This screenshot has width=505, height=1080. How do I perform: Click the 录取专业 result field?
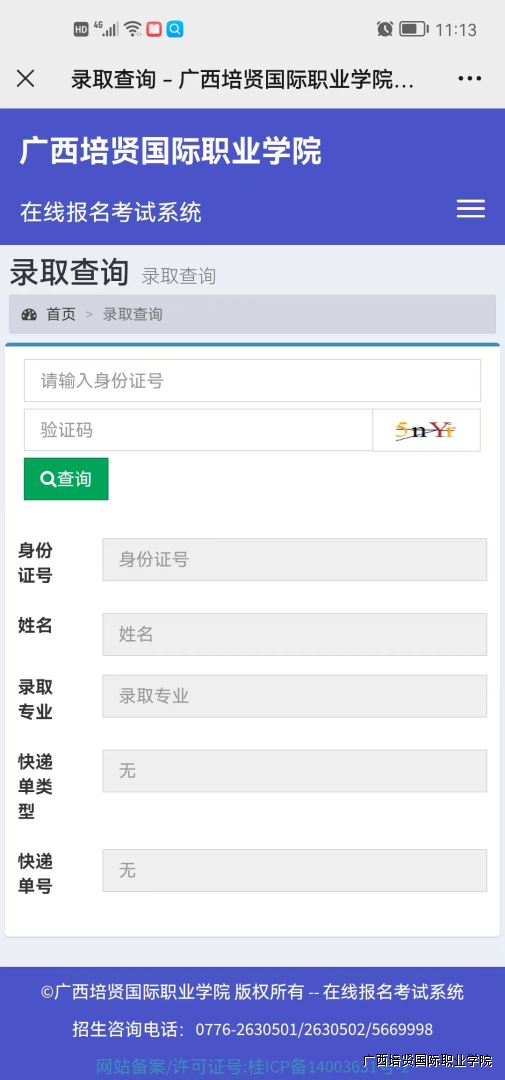click(295, 696)
